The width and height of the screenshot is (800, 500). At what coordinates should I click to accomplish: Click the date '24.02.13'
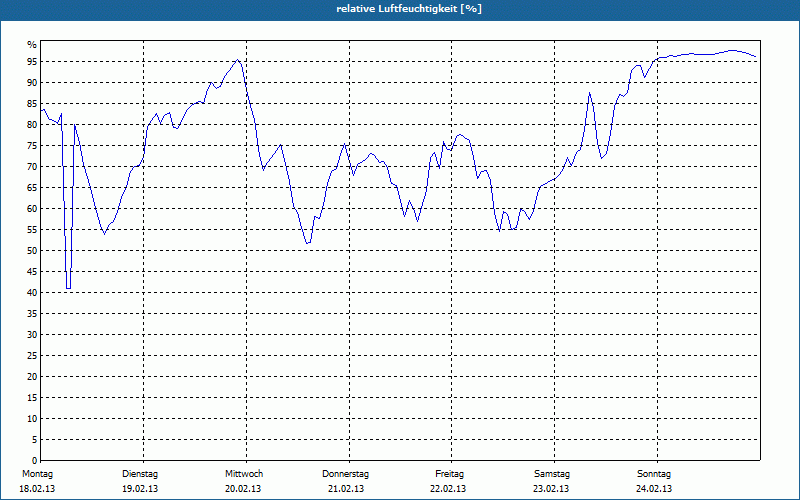coord(654,489)
